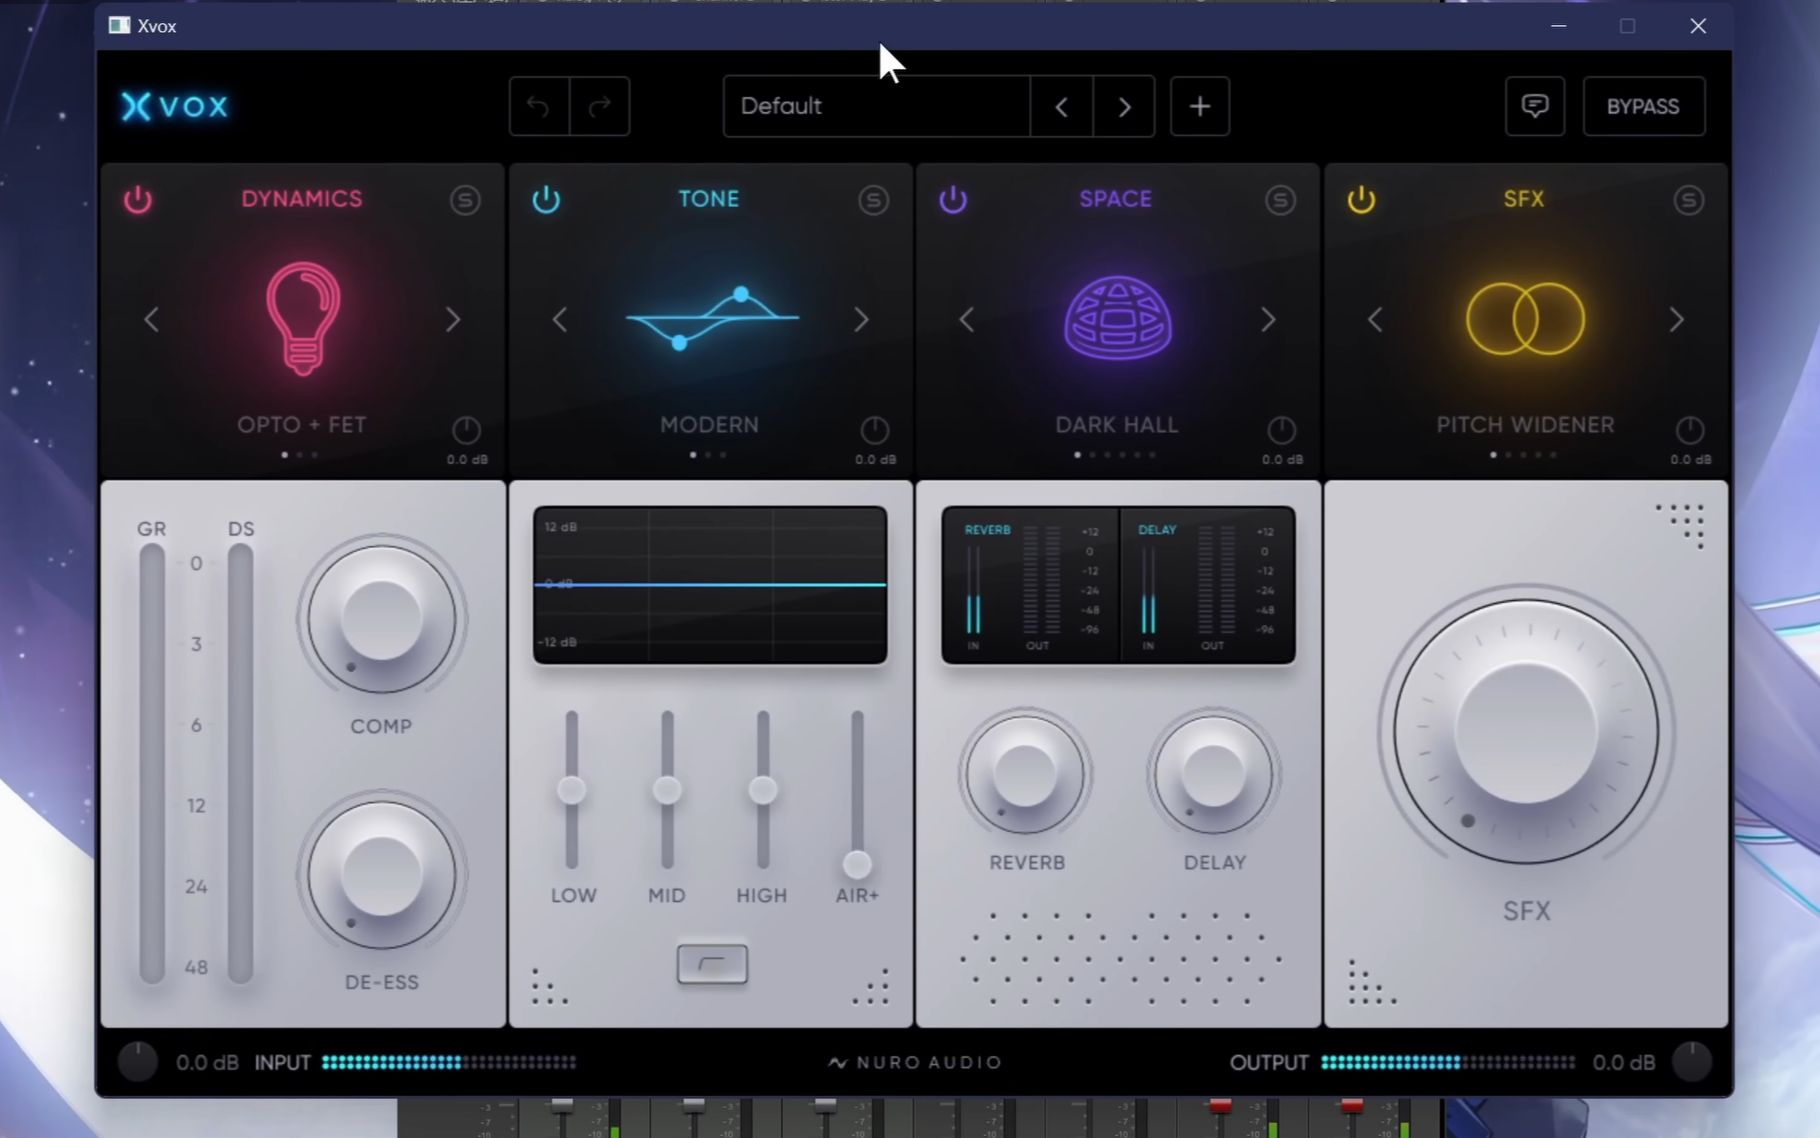The width and height of the screenshot is (1820, 1138).
Task: Select the second Dynamics mode page dot
Action: click(300, 455)
